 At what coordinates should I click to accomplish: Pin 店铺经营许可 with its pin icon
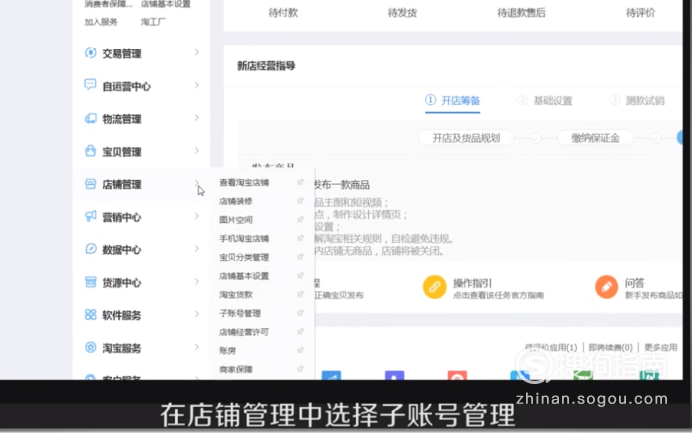[x=300, y=331]
